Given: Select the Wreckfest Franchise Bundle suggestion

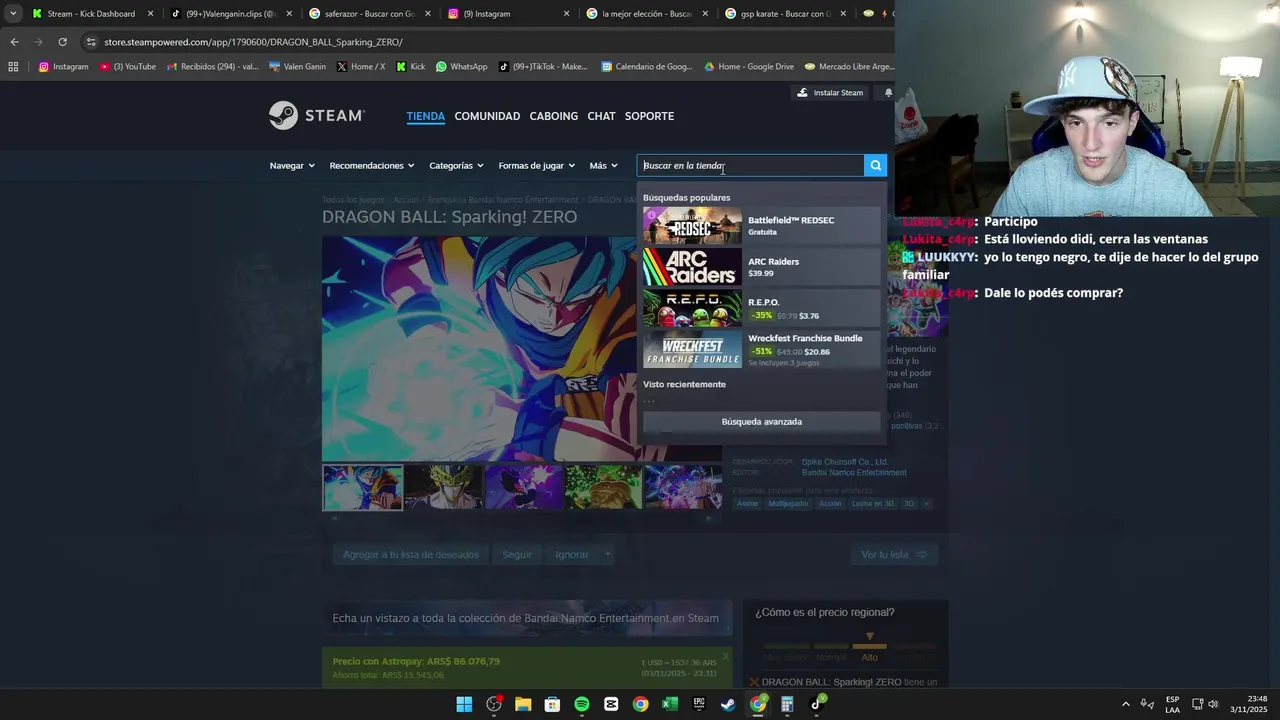Looking at the screenshot, I should pyautogui.click(x=762, y=349).
